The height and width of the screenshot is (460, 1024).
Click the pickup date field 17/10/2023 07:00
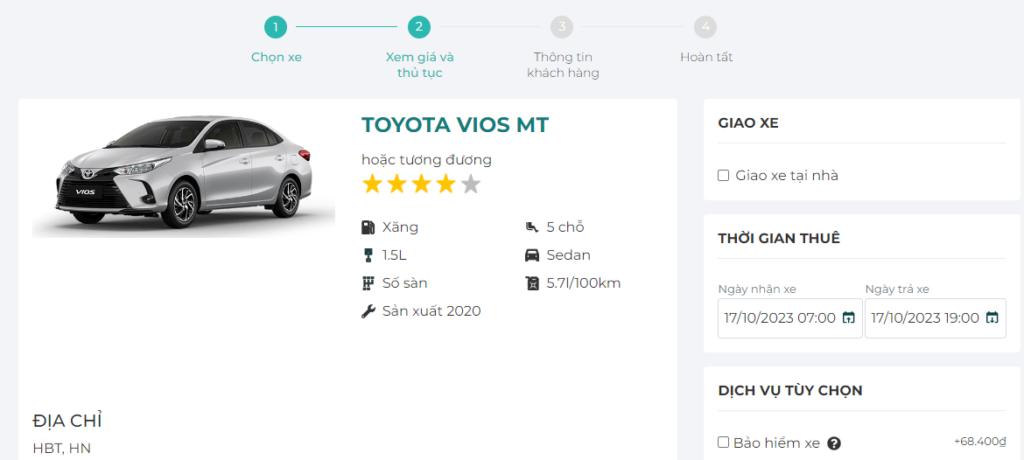point(777,318)
